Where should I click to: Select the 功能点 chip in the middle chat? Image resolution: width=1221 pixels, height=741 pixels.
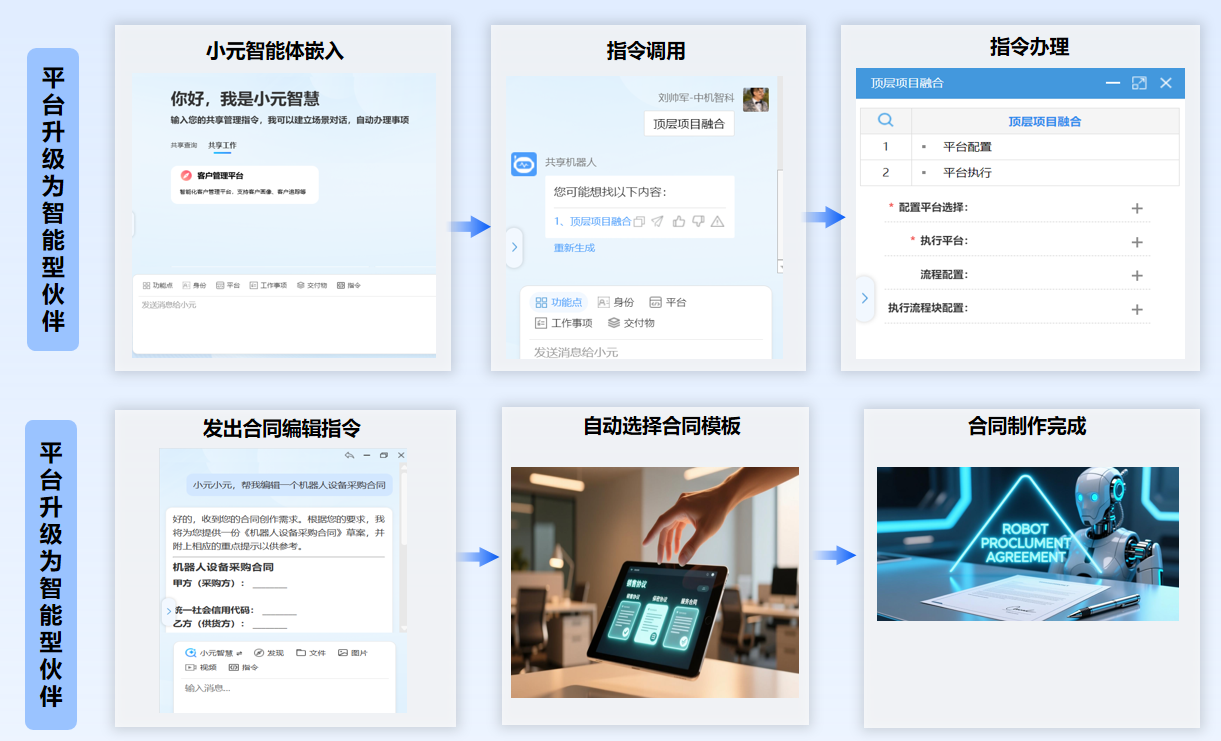559,302
